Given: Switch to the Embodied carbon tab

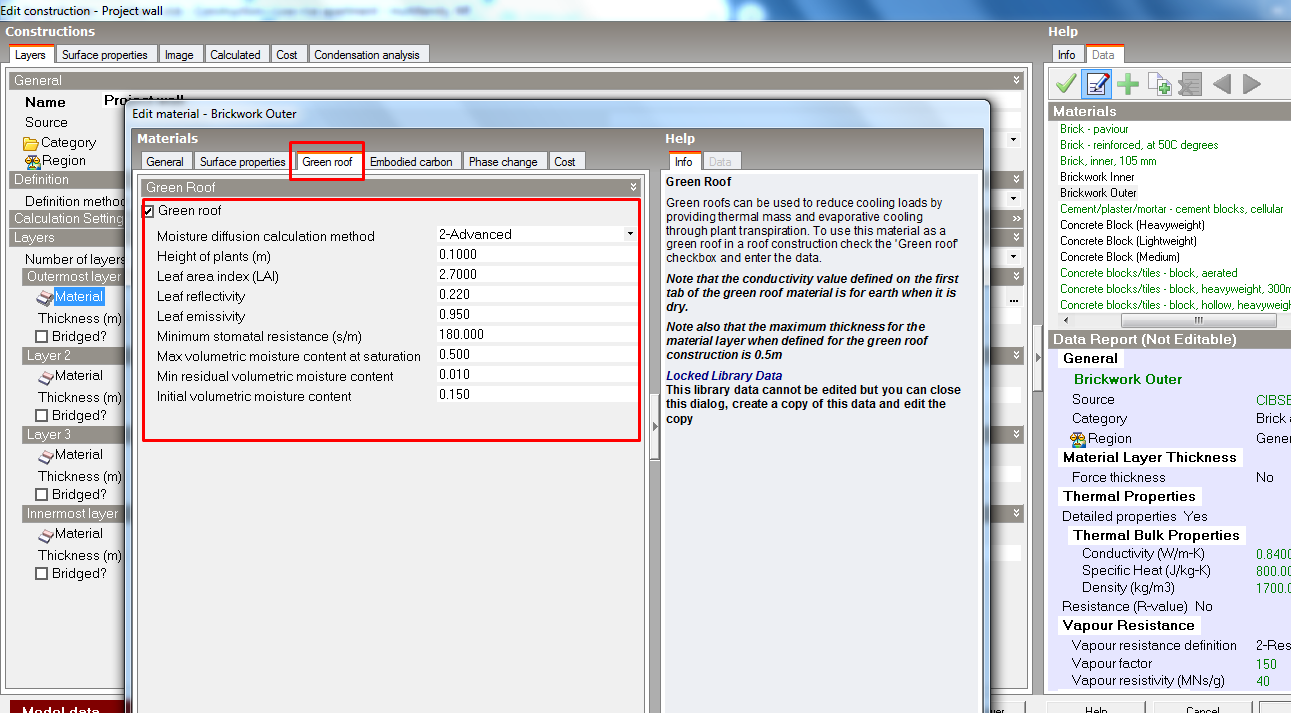Looking at the screenshot, I should pos(411,161).
